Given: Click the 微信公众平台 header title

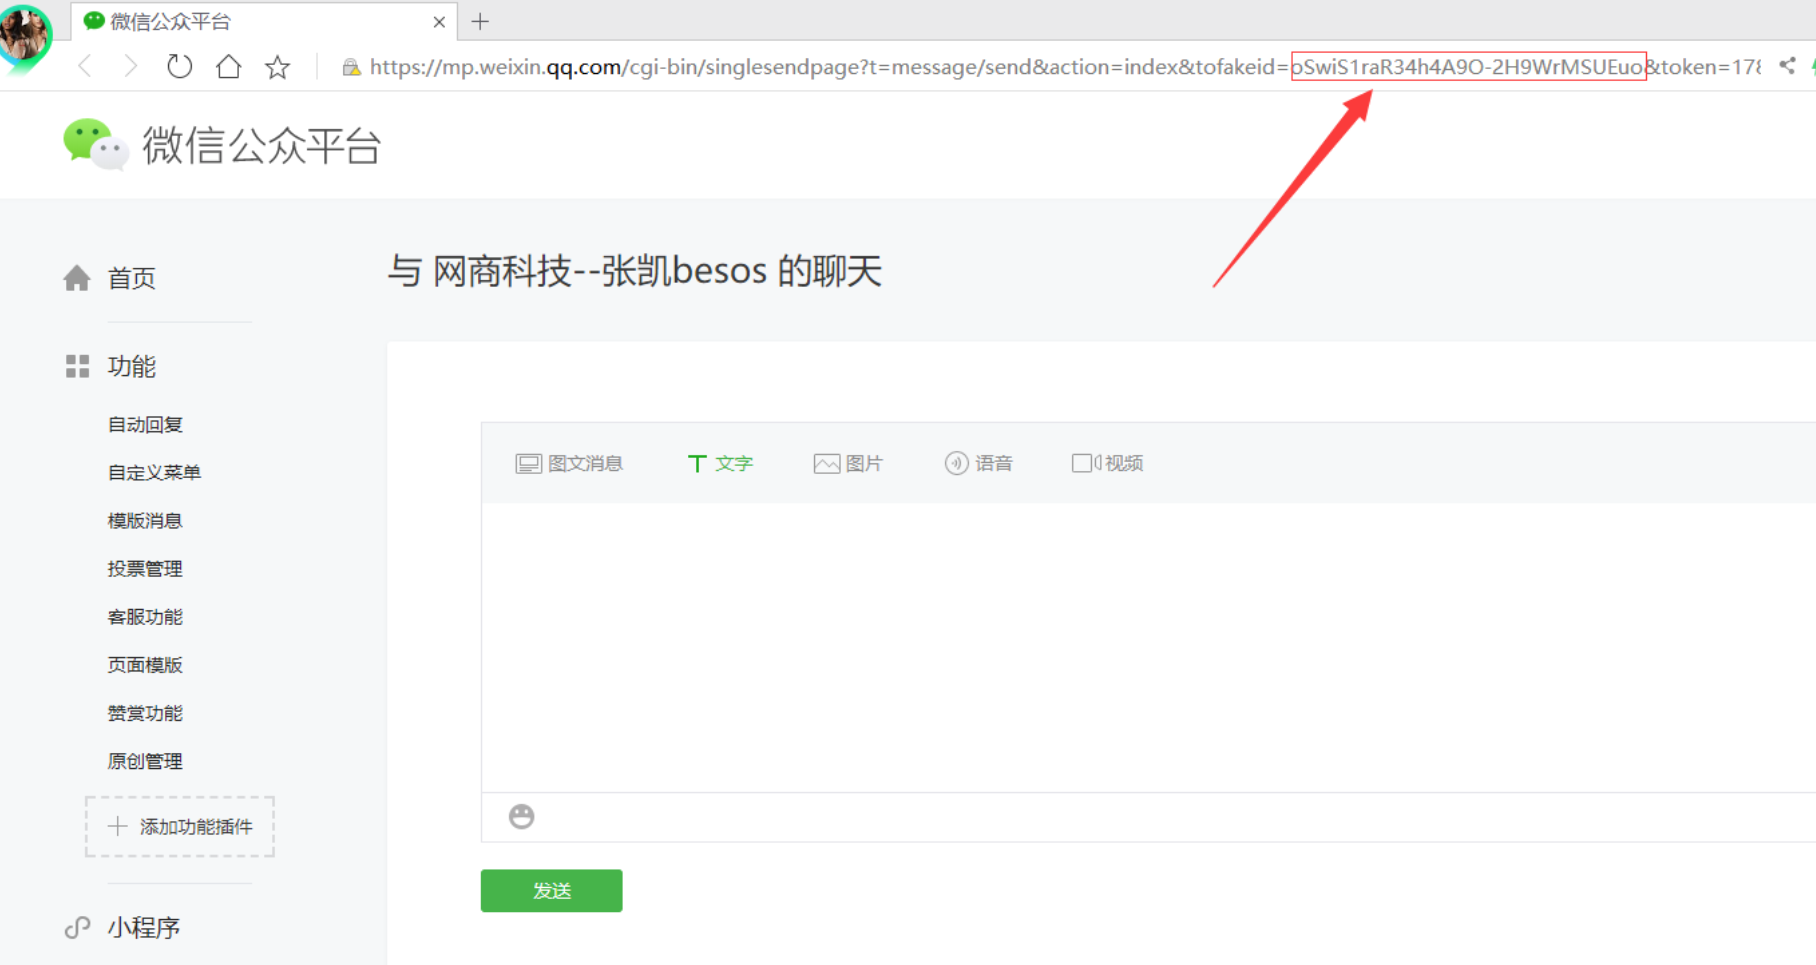Looking at the screenshot, I should 262,145.
